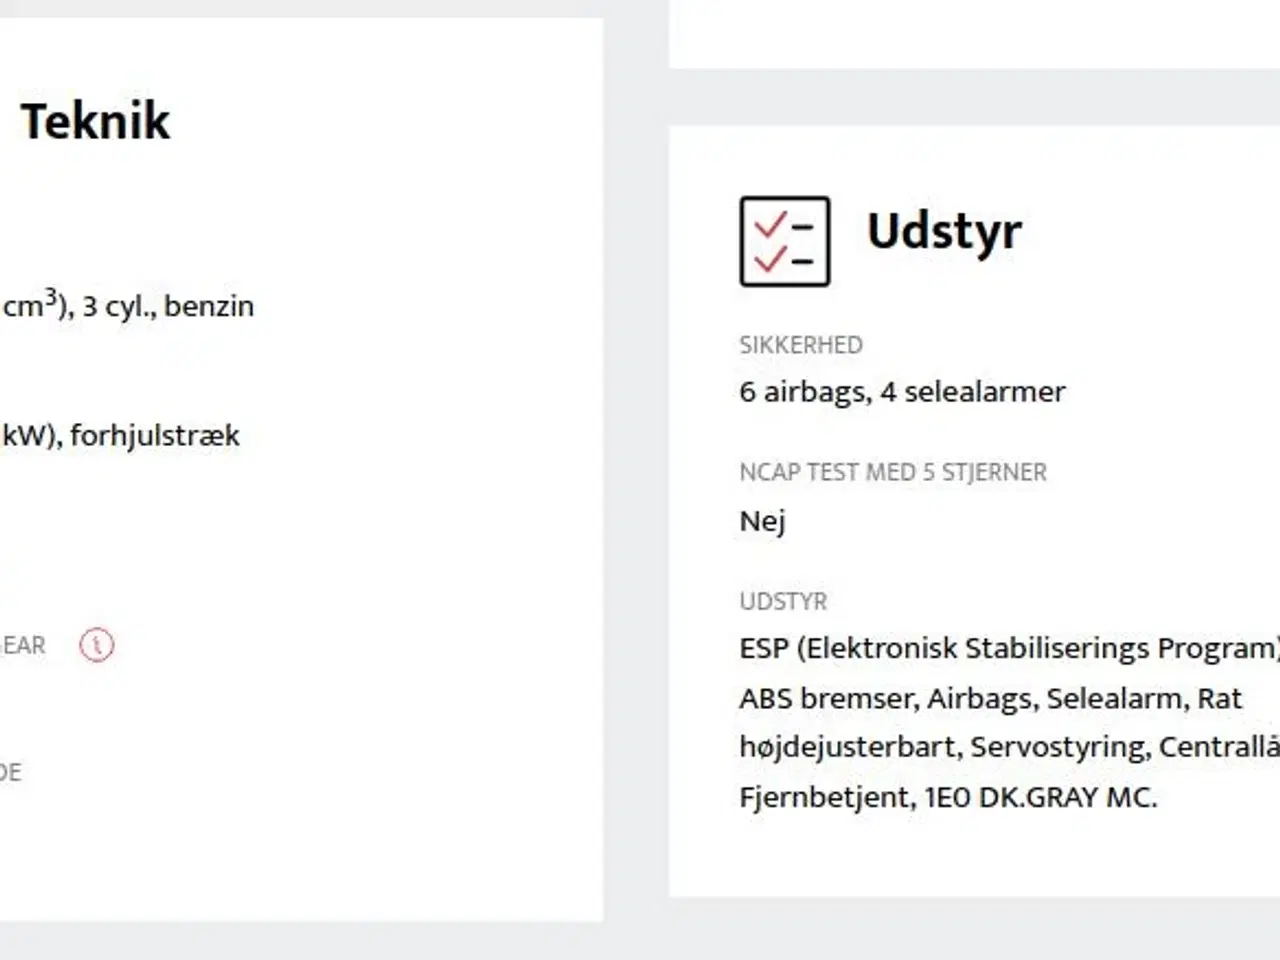
Task: Click the text '6 airbags, 4 selealarmer'
Action: tap(902, 392)
